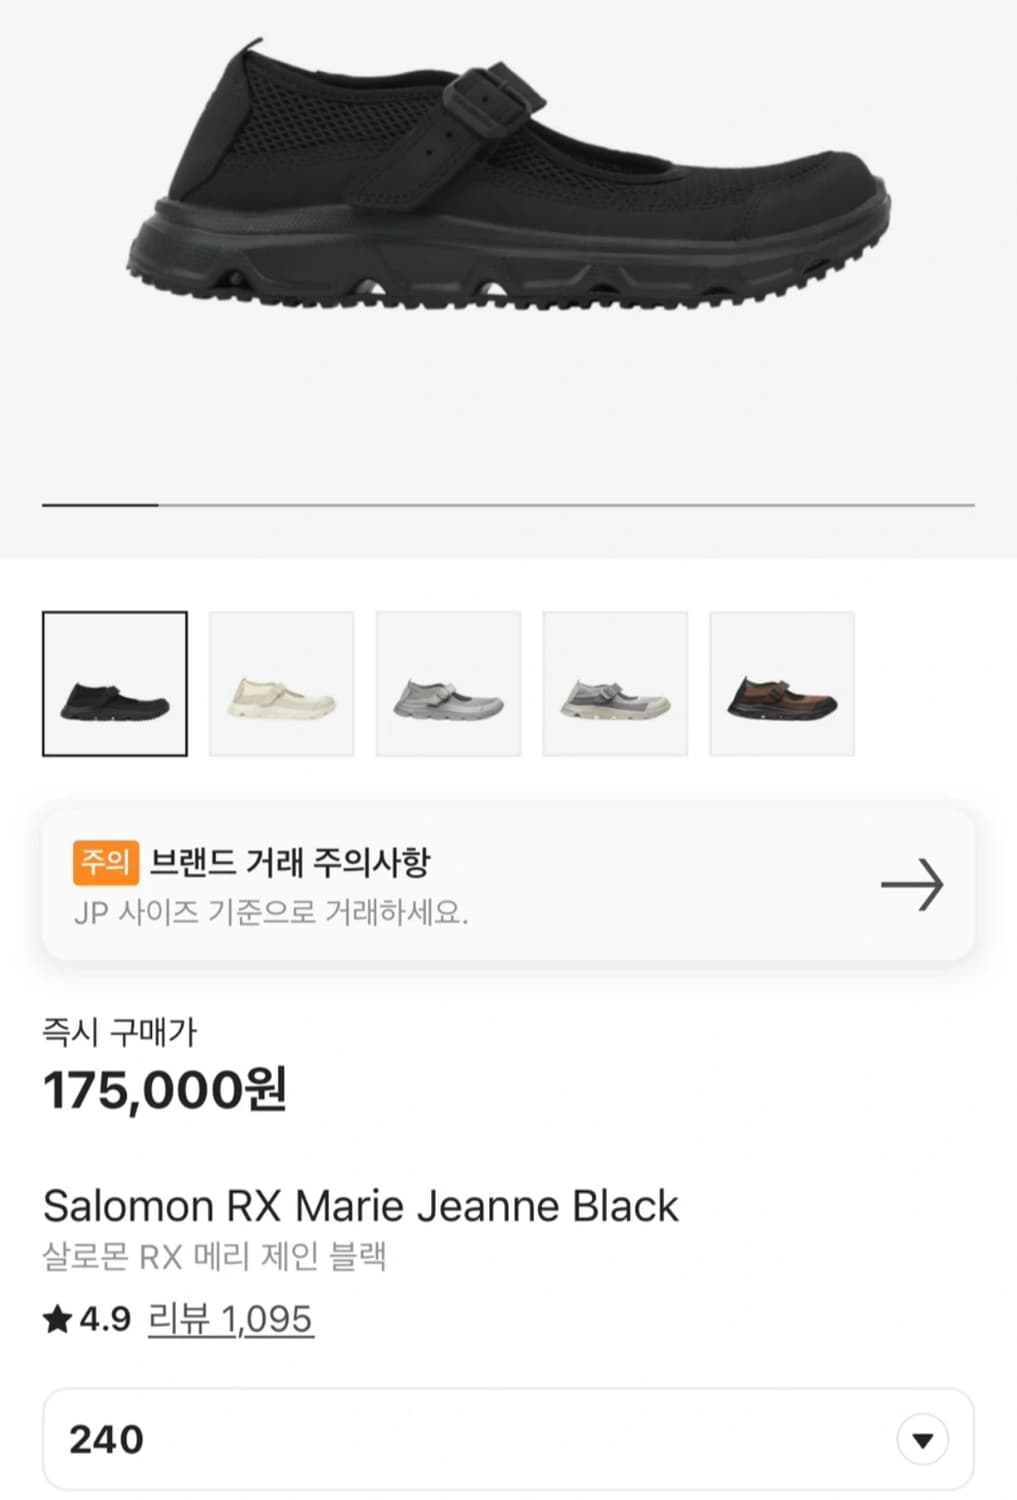Select the black shoe thumbnail
The image size is (1017, 1500).
coord(115,684)
